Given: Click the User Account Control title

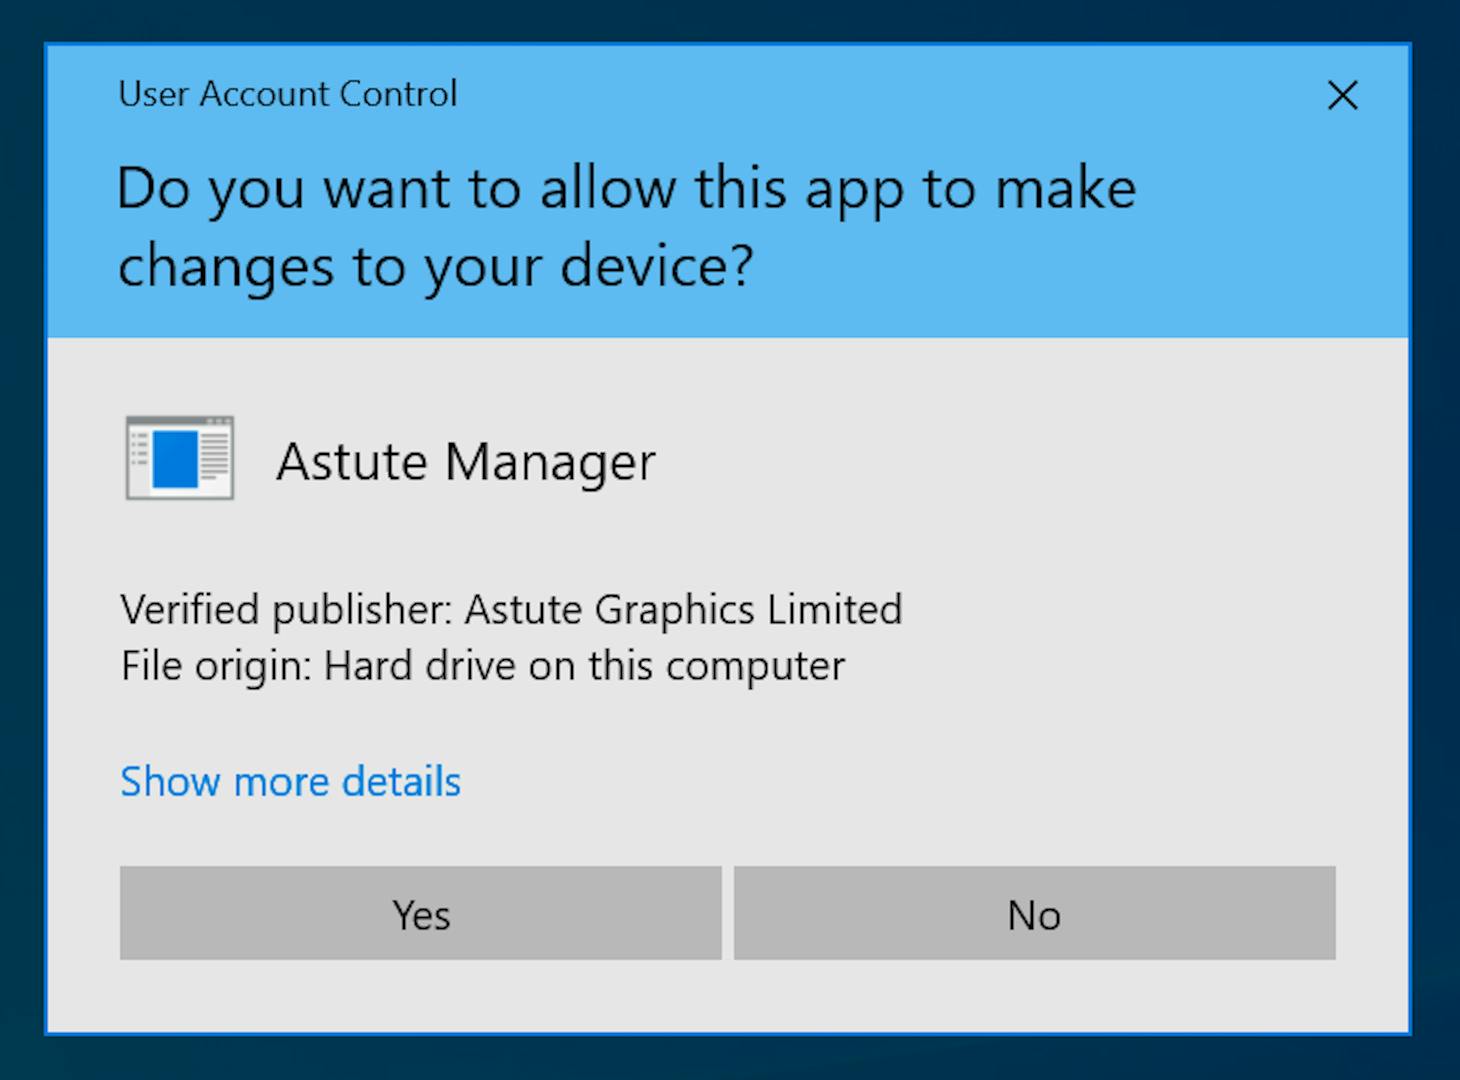Looking at the screenshot, I should point(288,93).
